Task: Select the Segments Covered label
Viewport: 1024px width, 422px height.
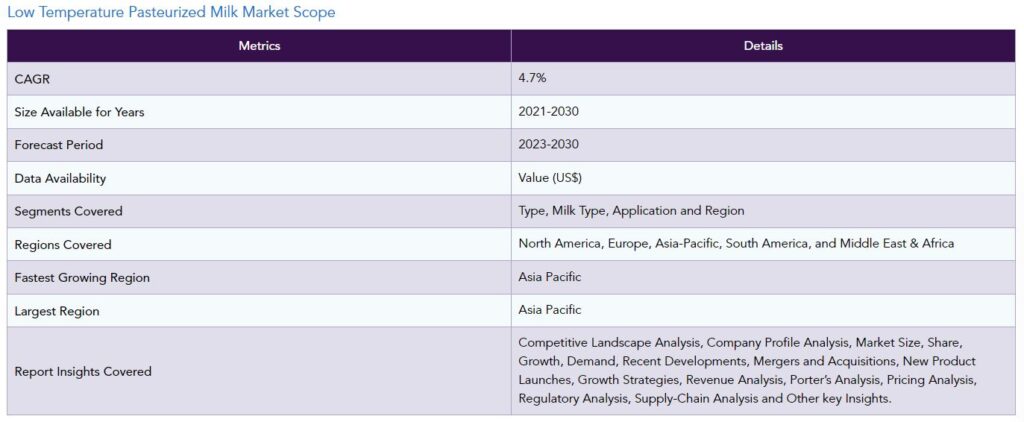Action: pos(69,212)
